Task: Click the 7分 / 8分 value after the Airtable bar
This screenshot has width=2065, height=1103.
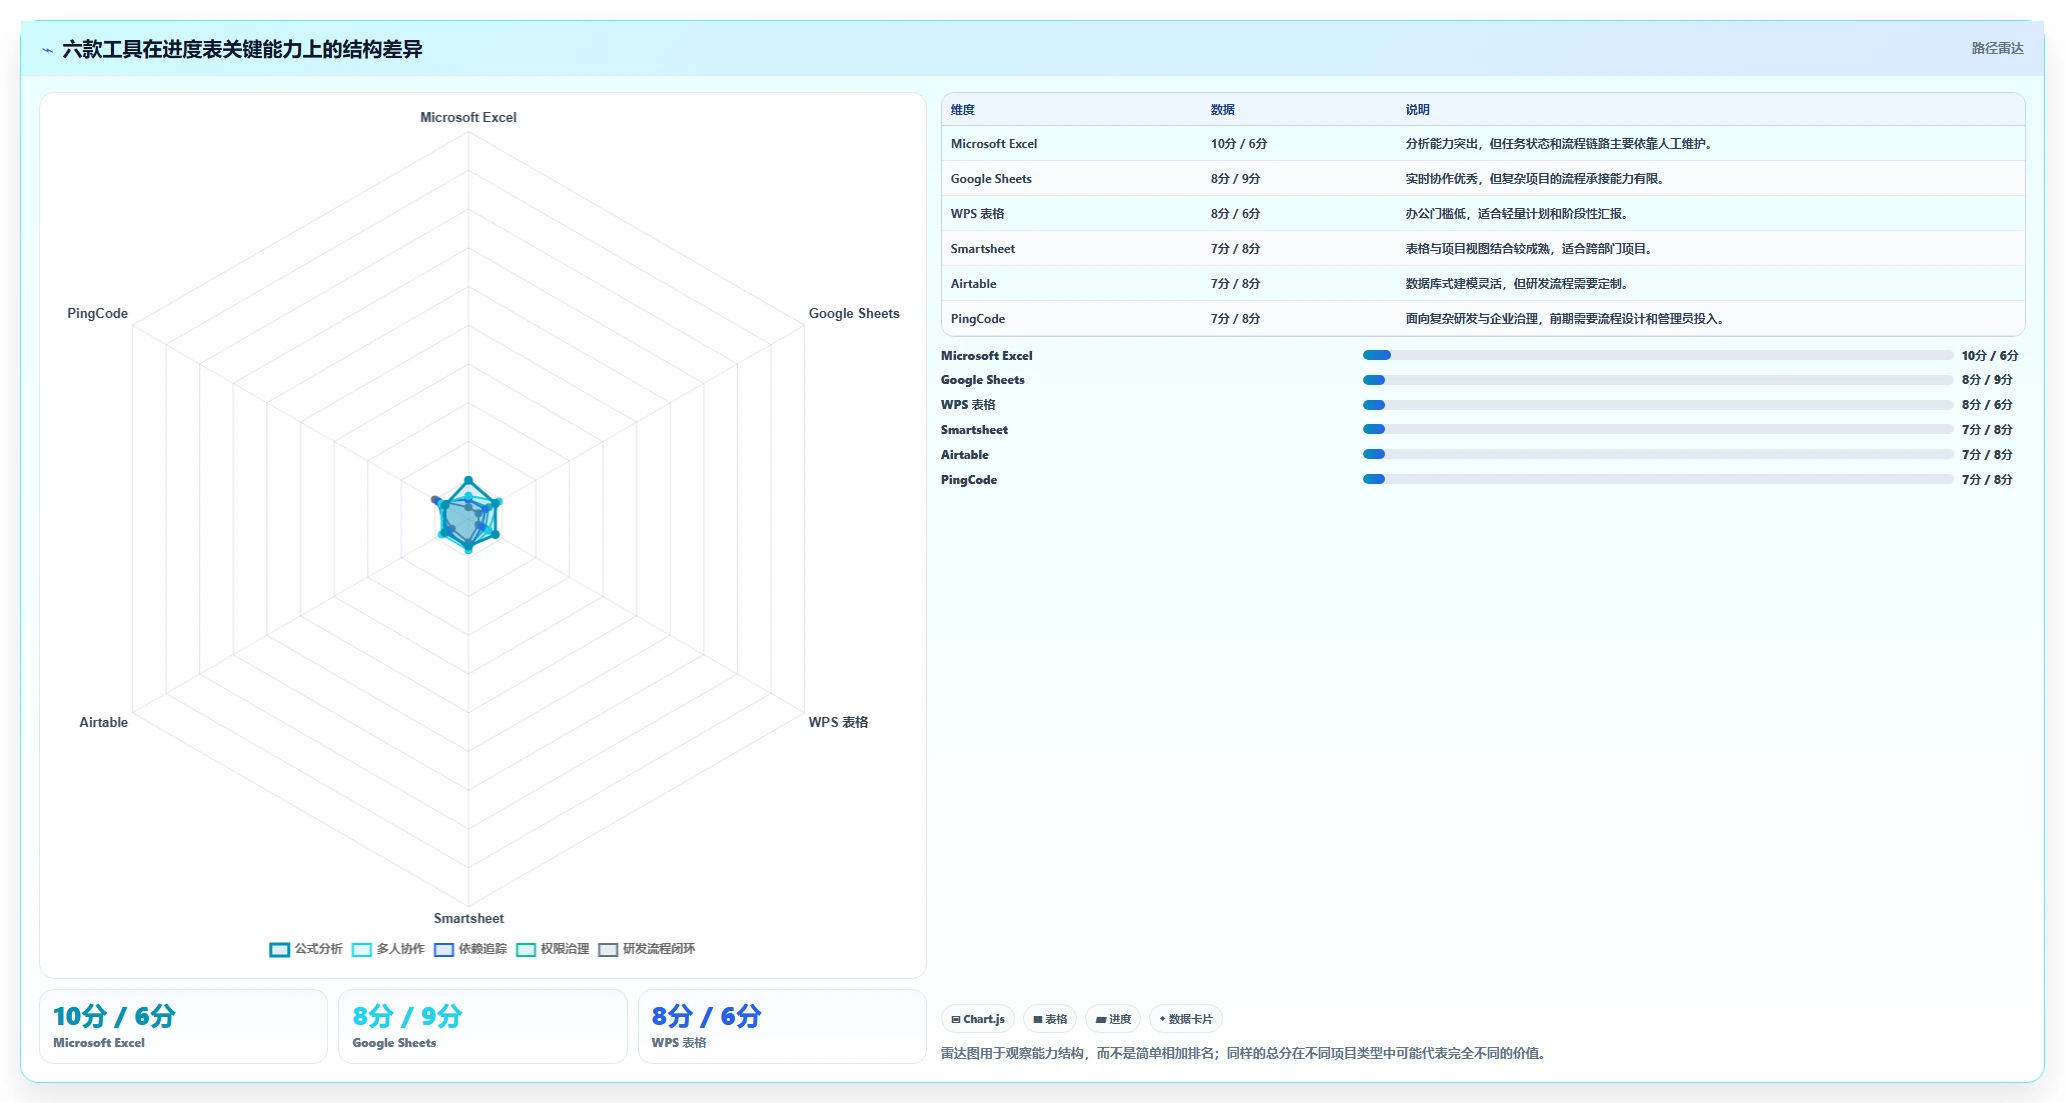Action: click(1986, 455)
